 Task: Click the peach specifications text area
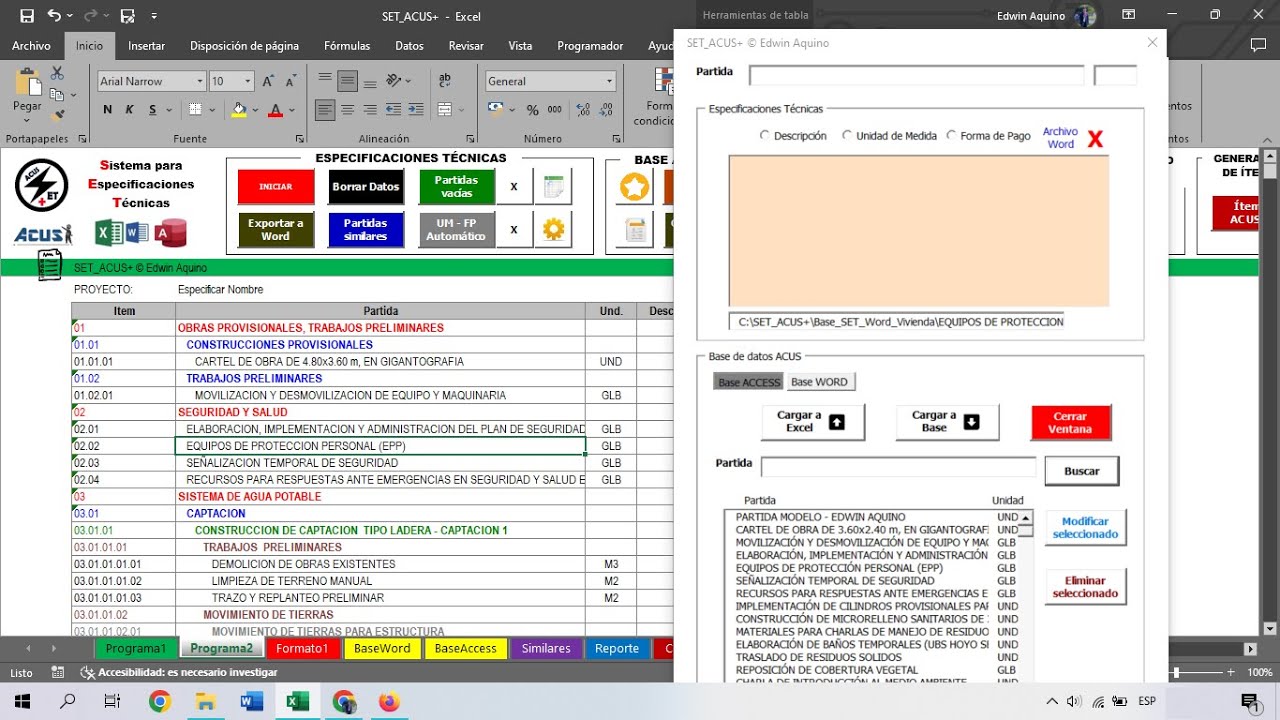pyautogui.click(x=918, y=231)
